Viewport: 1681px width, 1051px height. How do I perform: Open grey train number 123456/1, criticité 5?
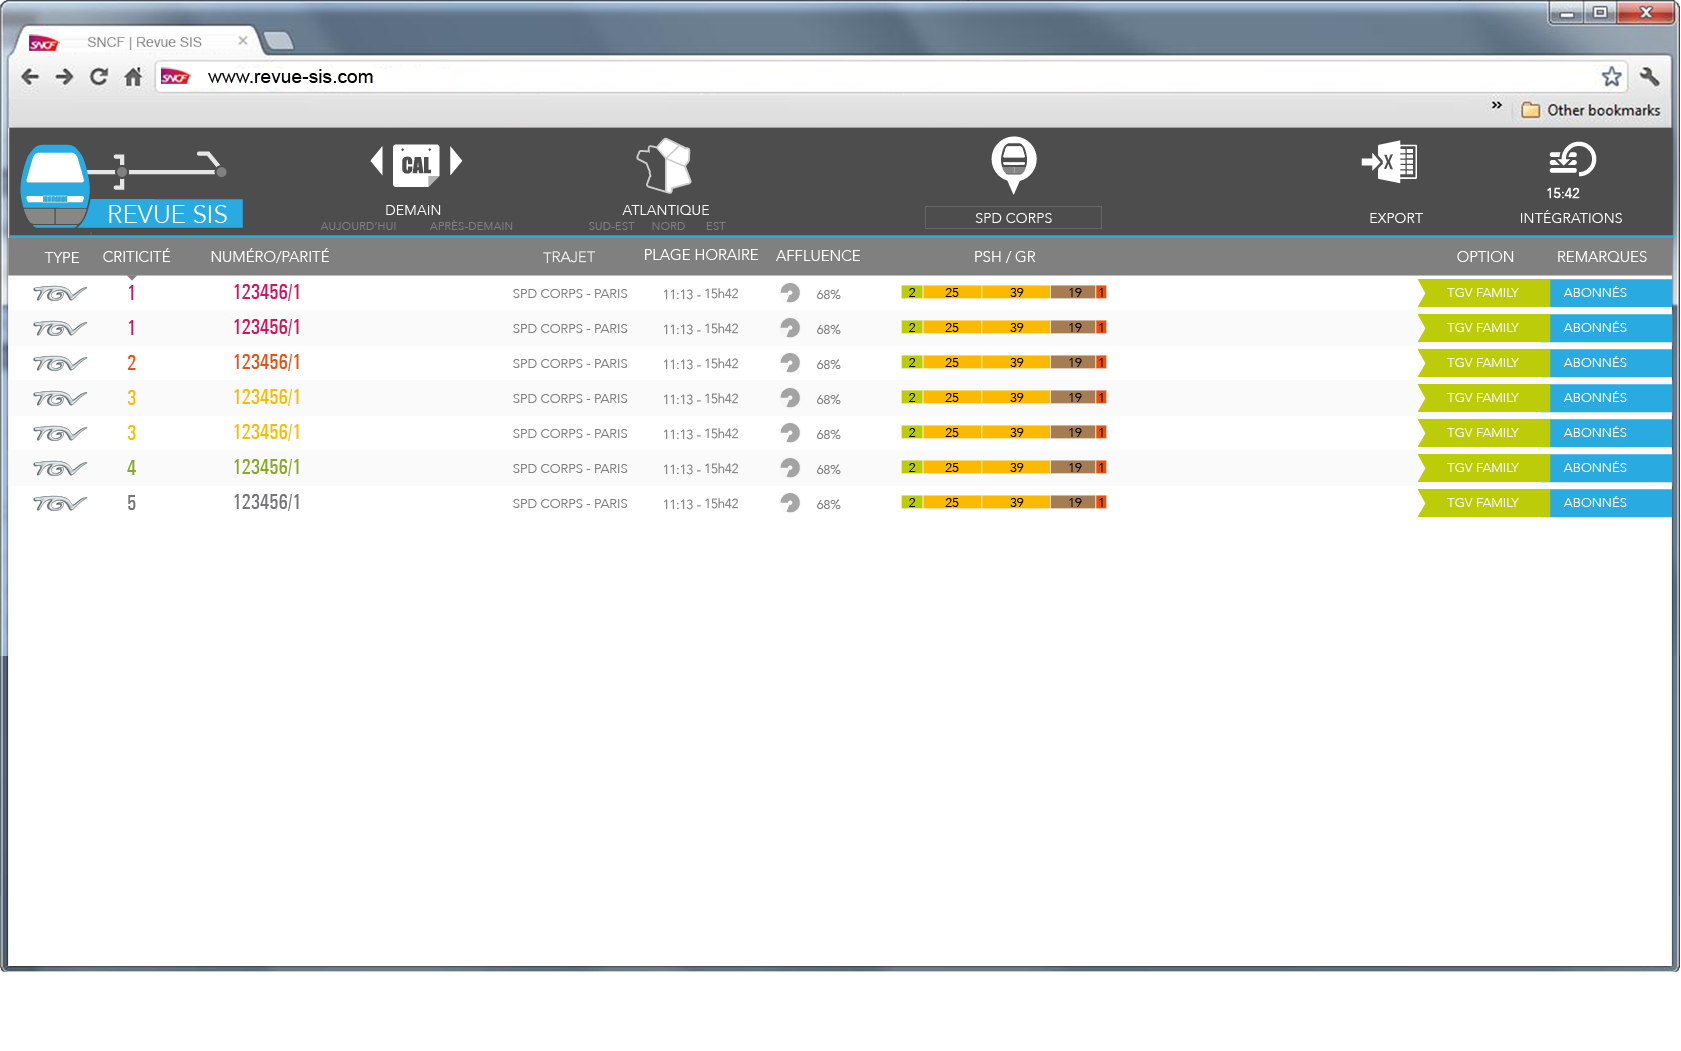coord(267,502)
